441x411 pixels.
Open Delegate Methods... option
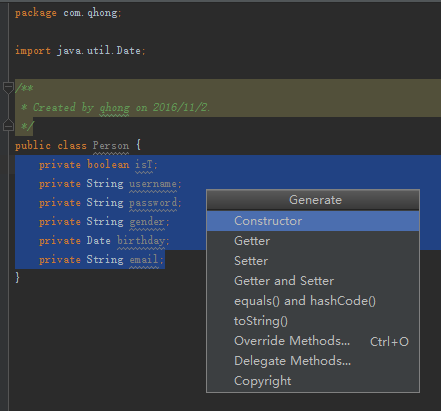click(313, 361)
